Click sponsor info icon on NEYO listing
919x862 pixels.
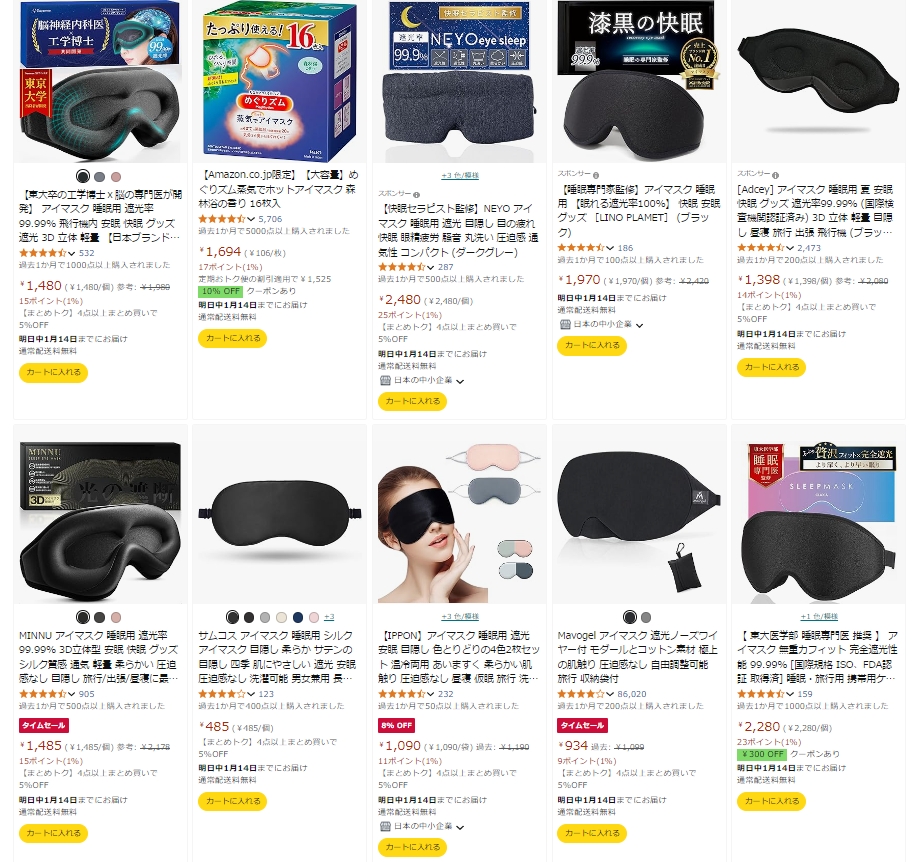tap(417, 195)
